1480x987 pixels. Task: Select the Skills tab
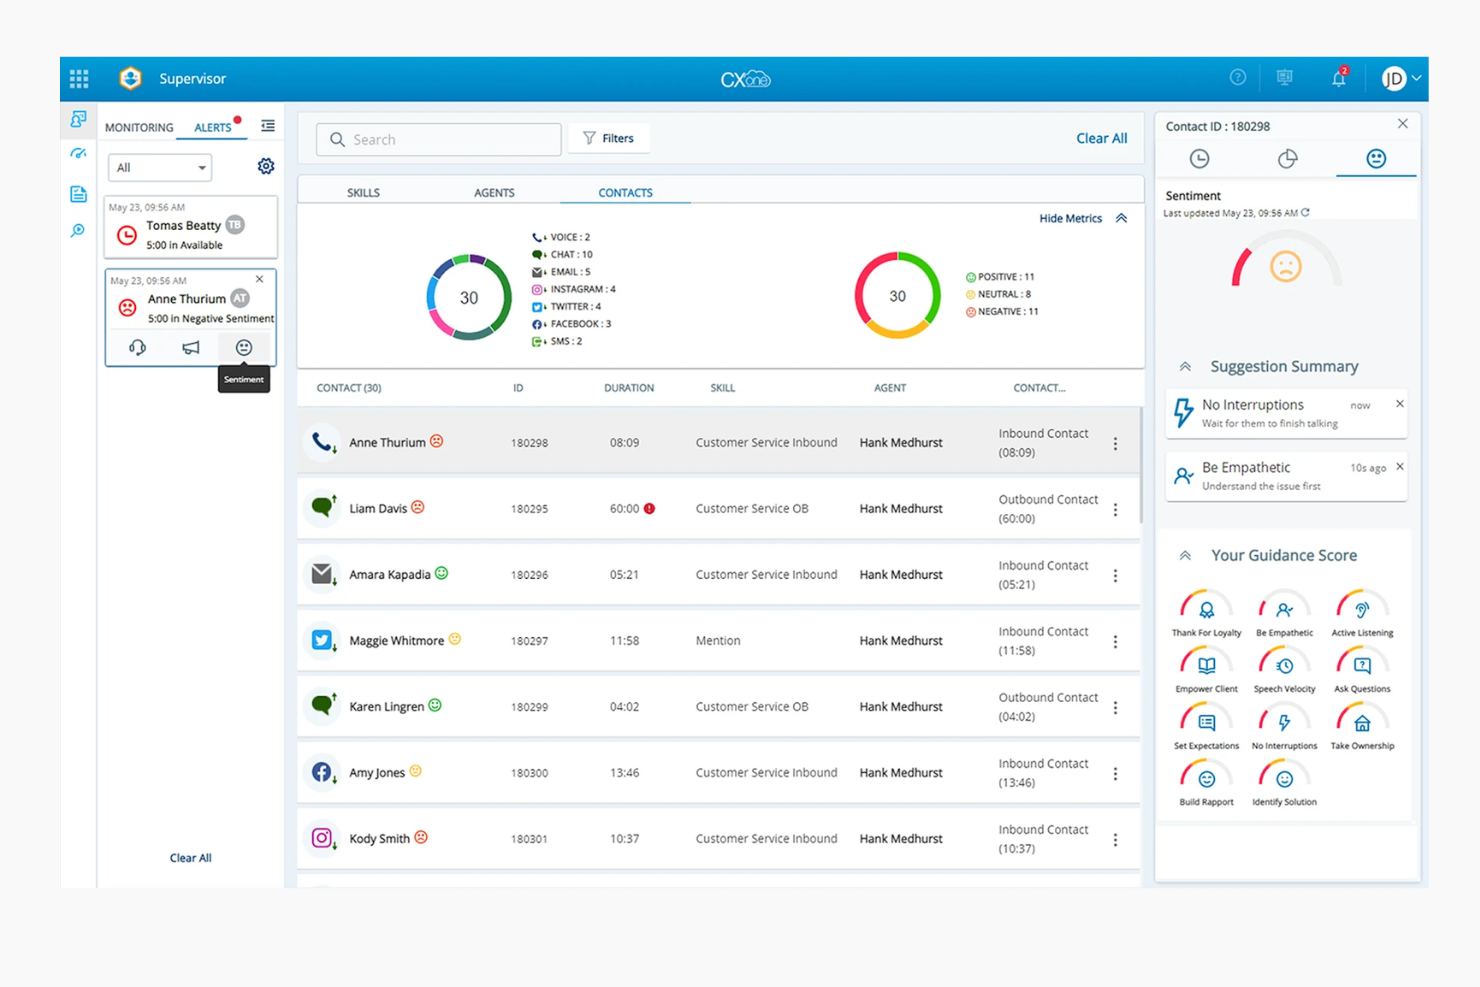(x=363, y=192)
